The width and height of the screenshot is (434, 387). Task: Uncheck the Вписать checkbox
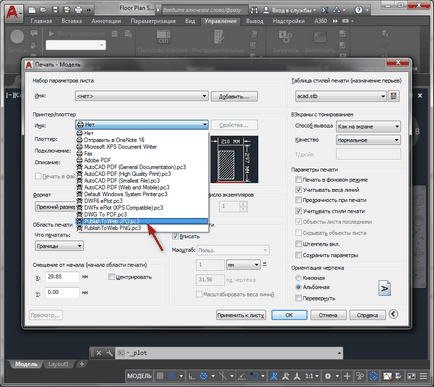(175, 236)
